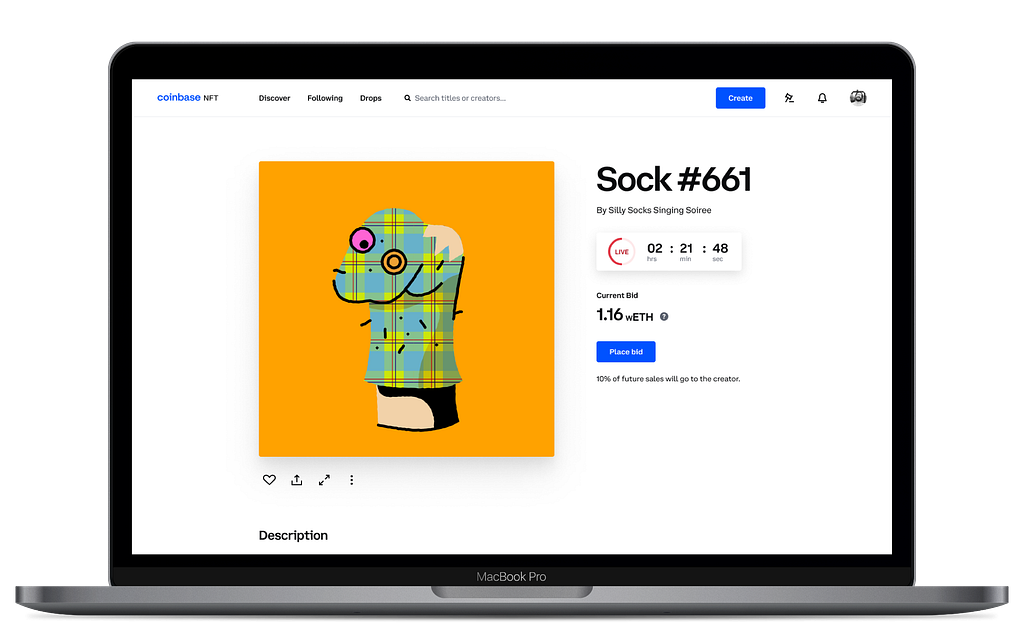Open the profile avatar menu

tap(857, 97)
